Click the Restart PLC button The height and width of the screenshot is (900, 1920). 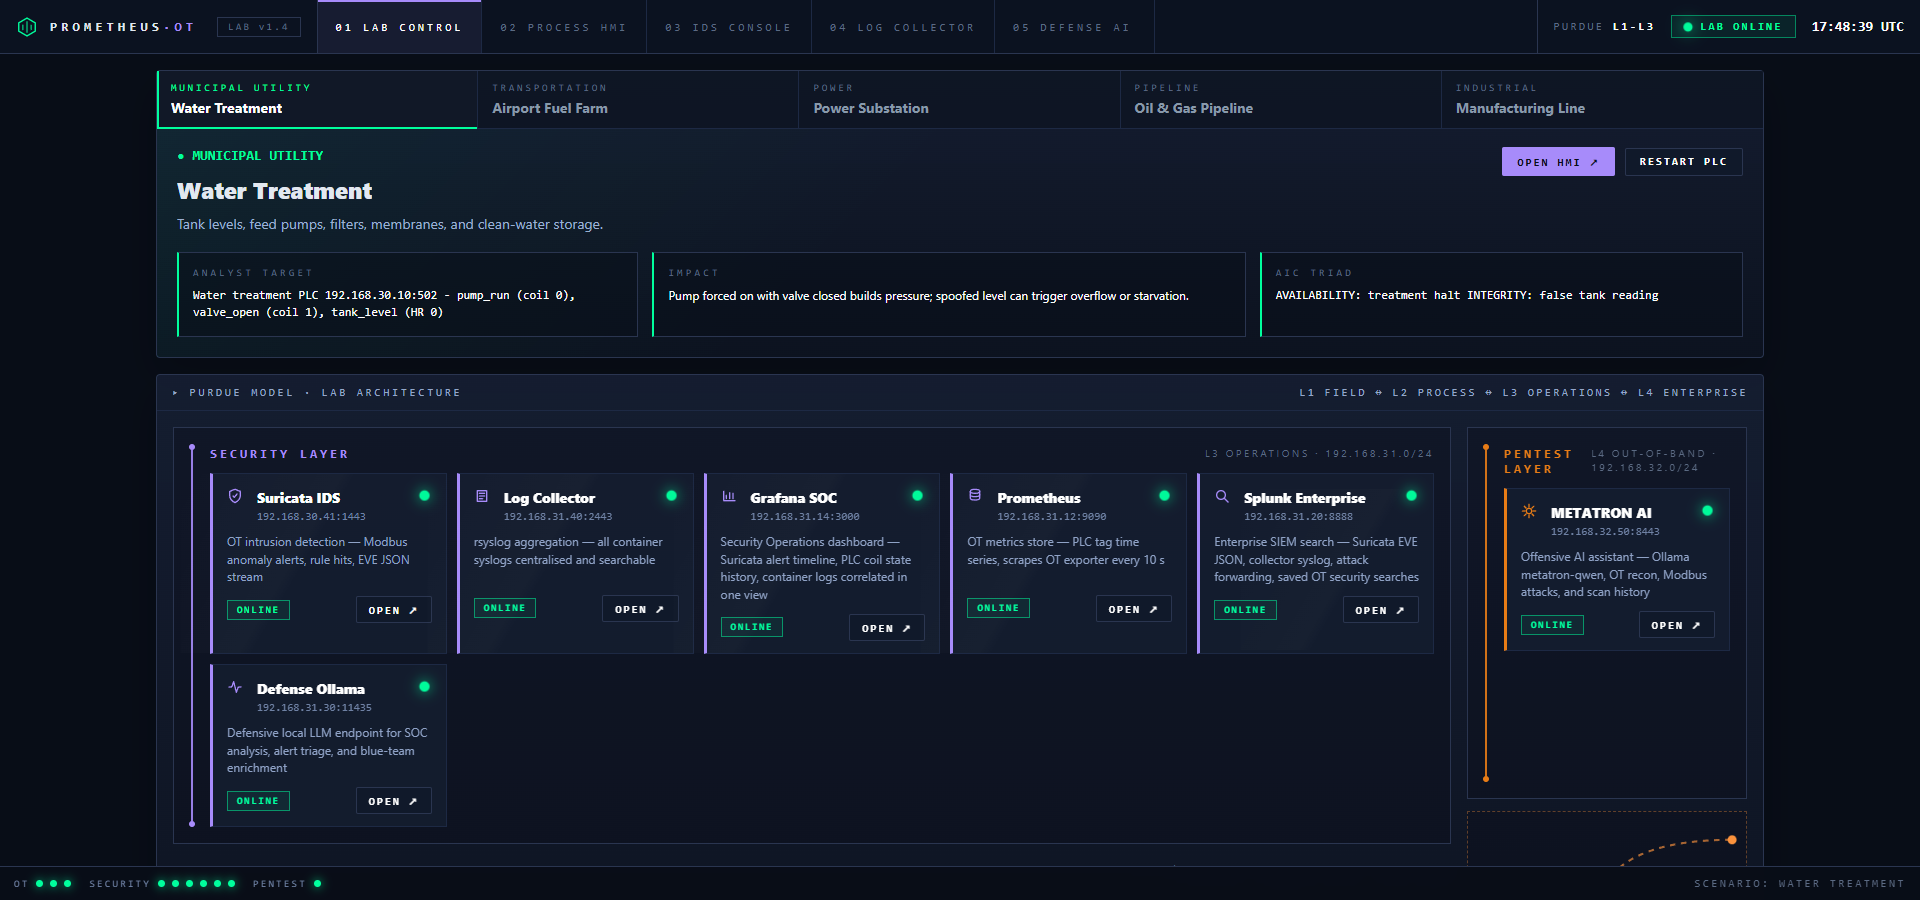point(1684,162)
